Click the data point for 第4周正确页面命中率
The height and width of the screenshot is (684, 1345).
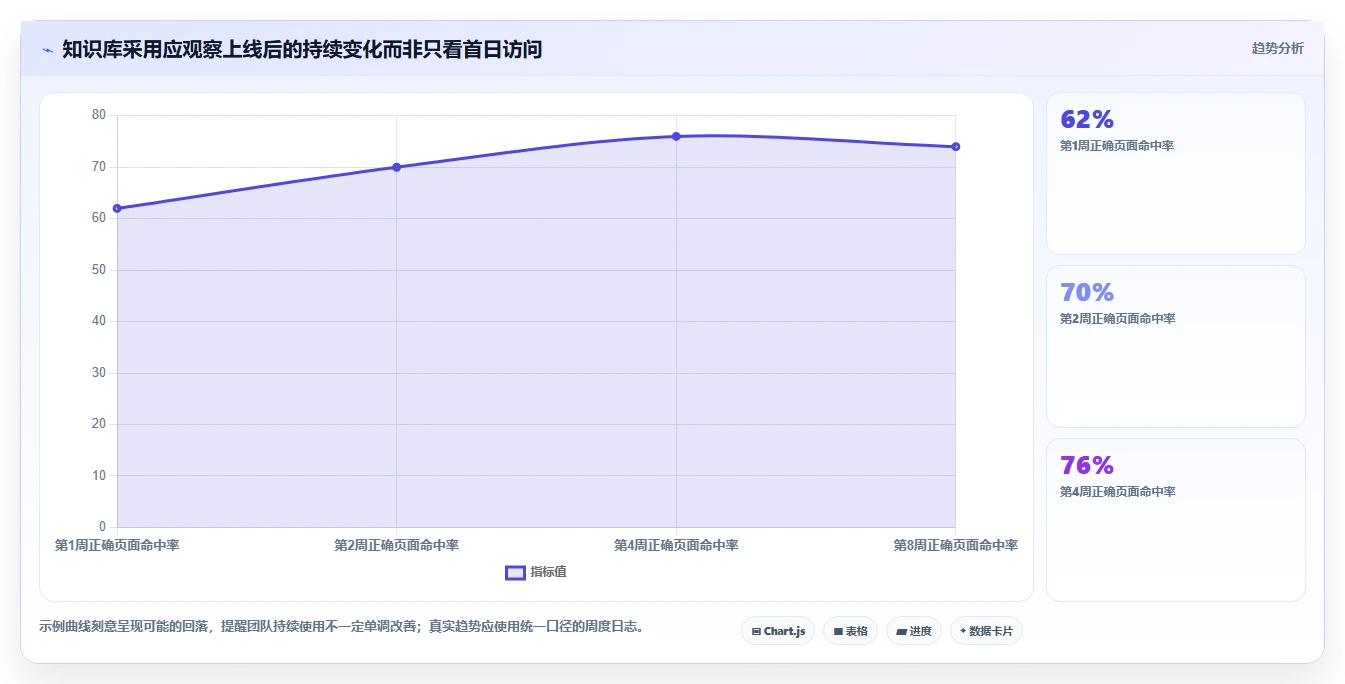click(676, 136)
